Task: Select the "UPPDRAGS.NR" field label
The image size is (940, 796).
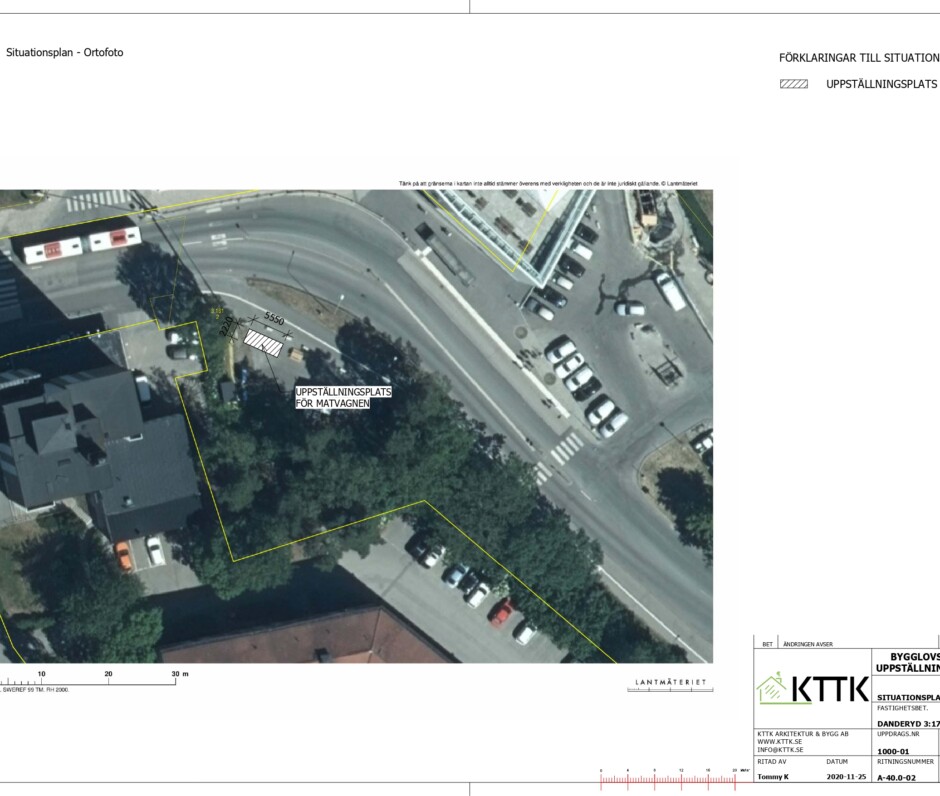Action: tap(898, 734)
